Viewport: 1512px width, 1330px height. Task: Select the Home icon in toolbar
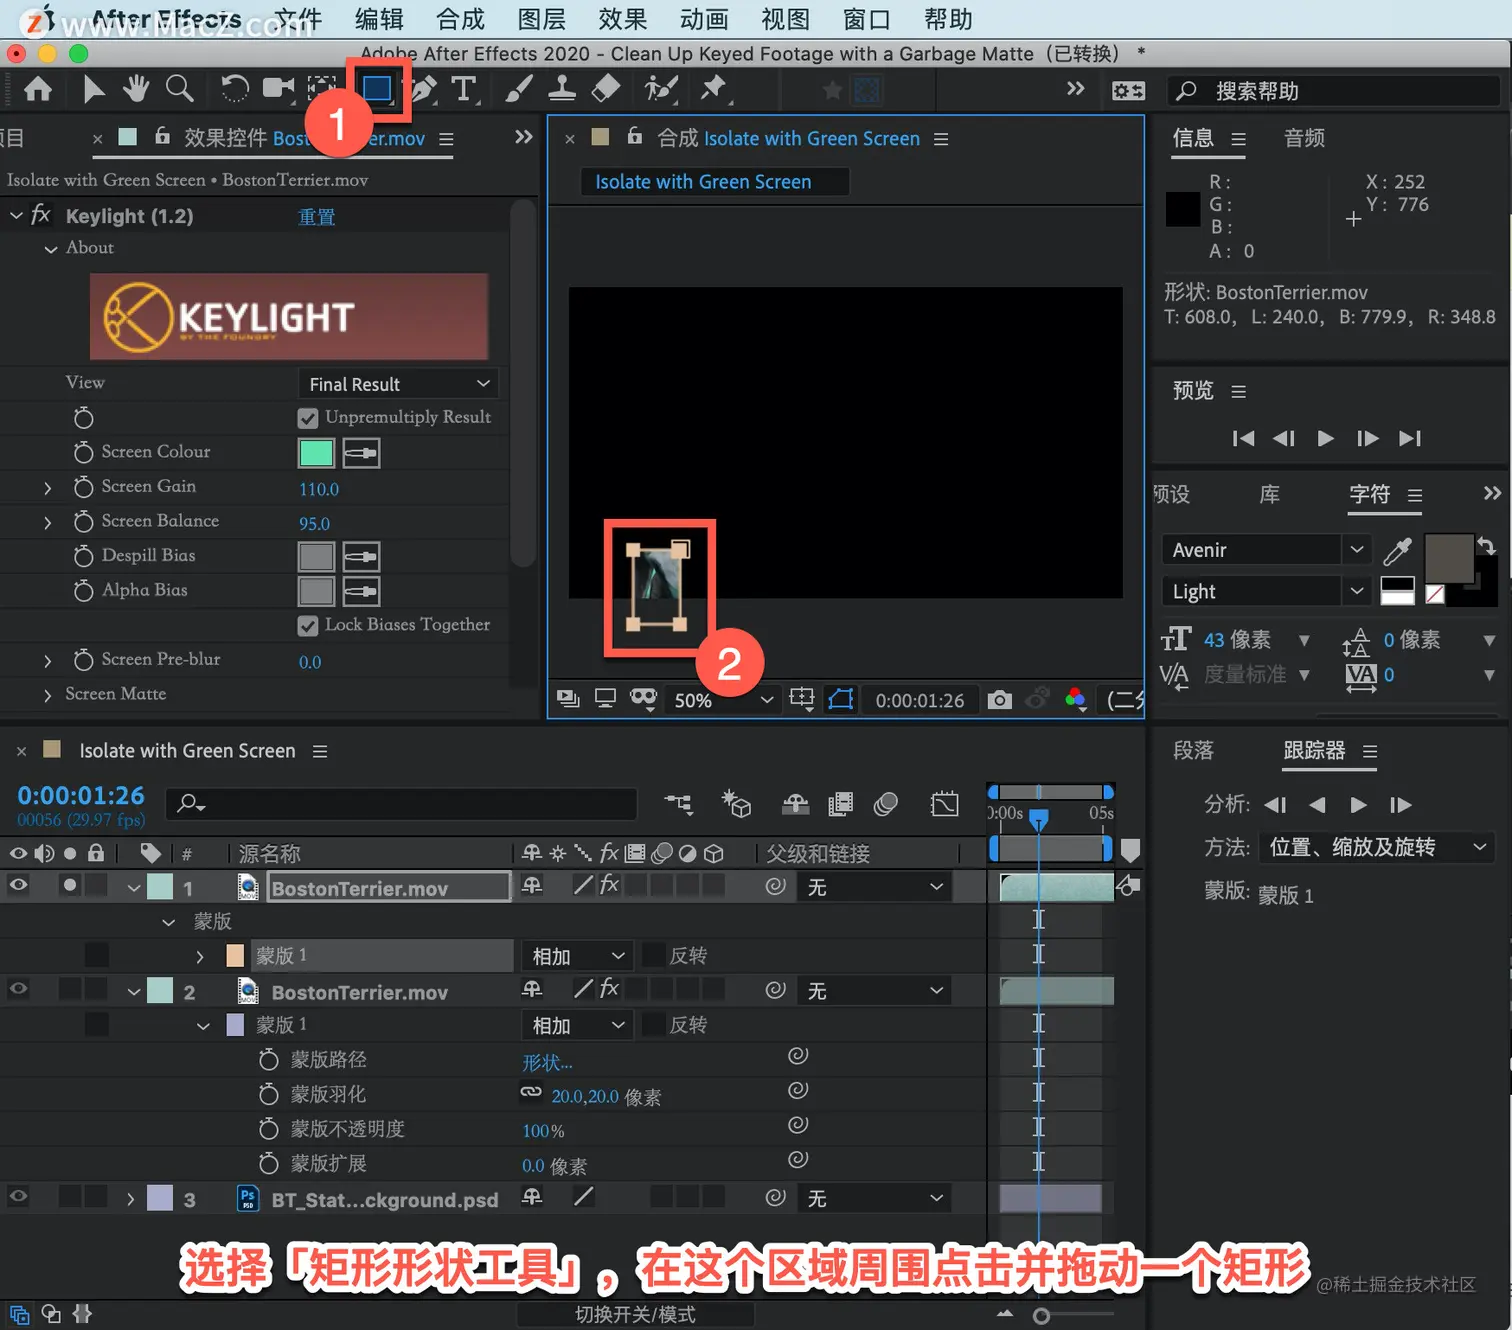[x=38, y=90]
